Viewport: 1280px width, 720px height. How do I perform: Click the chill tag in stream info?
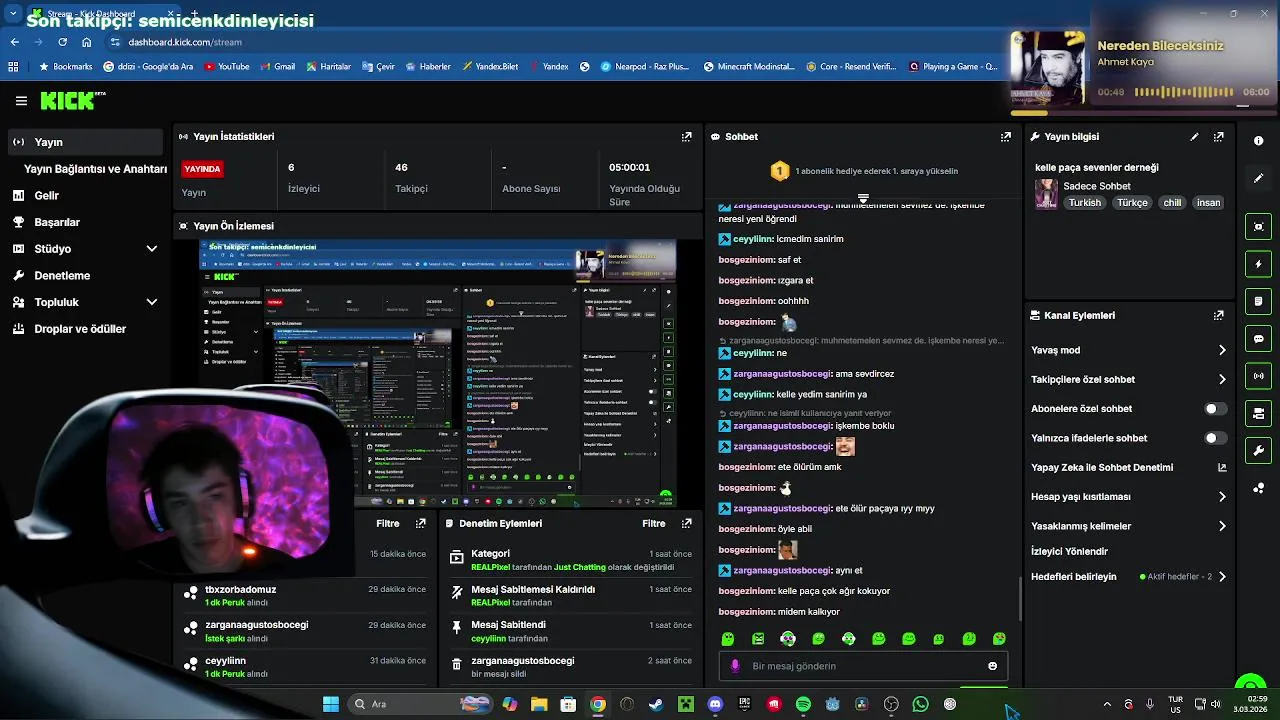(1172, 202)
